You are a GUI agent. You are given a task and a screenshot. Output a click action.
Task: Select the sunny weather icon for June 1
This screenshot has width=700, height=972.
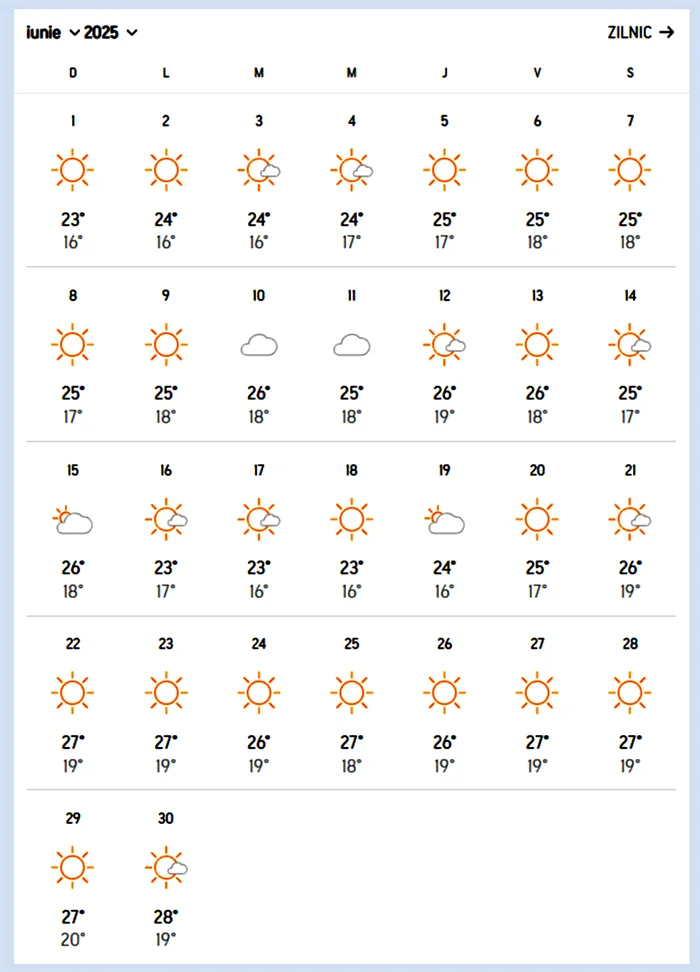click(72, 169)
